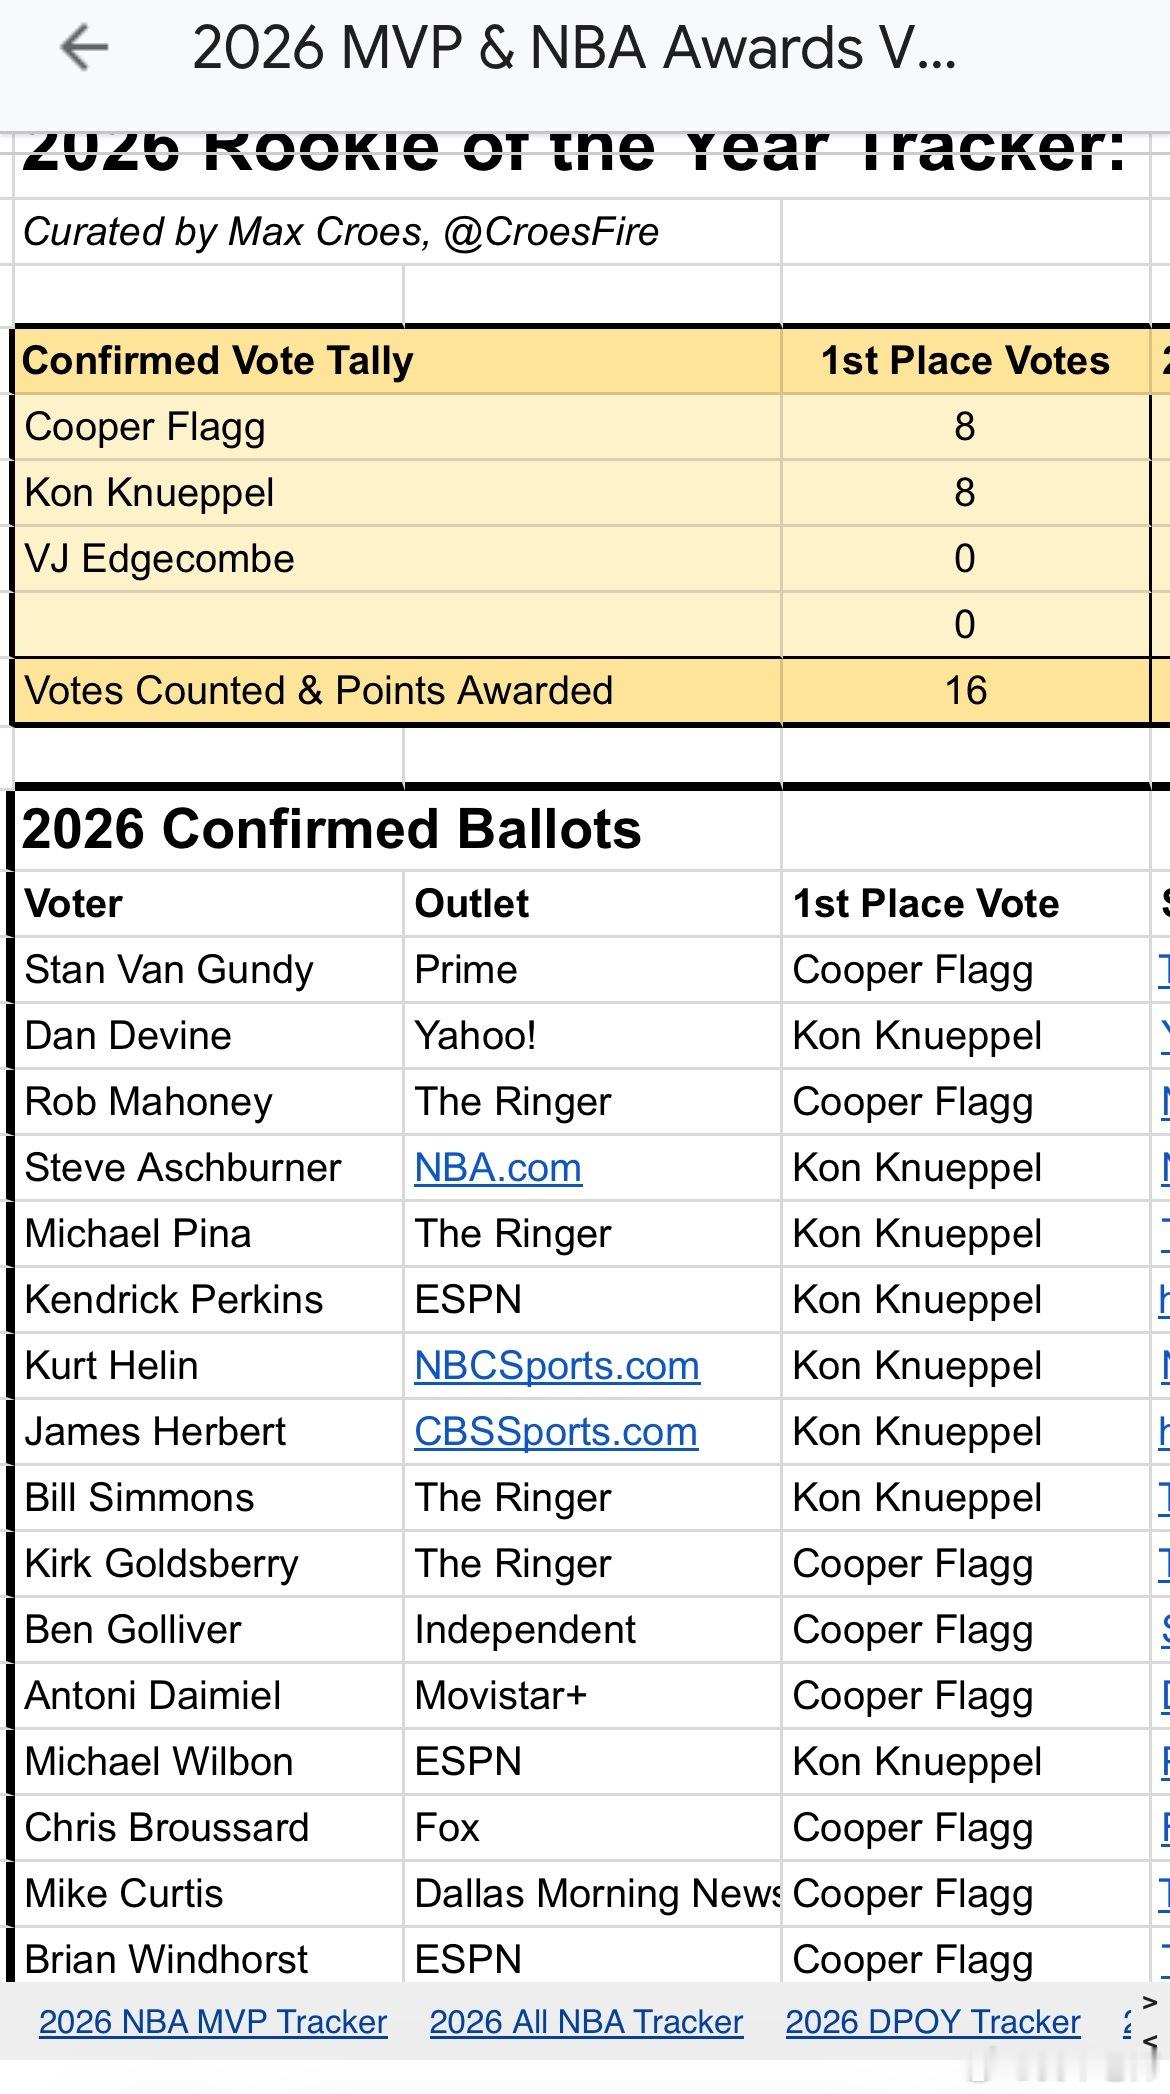Select the 2026 Confirmed Ballots heading
The image size is (1170, 2094).
tap(332, 830)
